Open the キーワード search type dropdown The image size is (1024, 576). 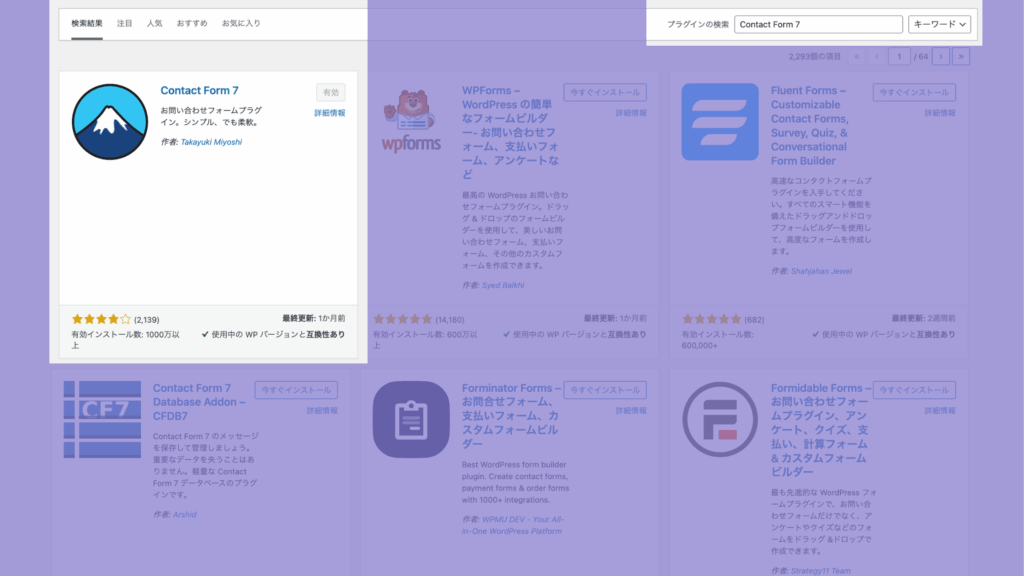(x=939, y=24)
